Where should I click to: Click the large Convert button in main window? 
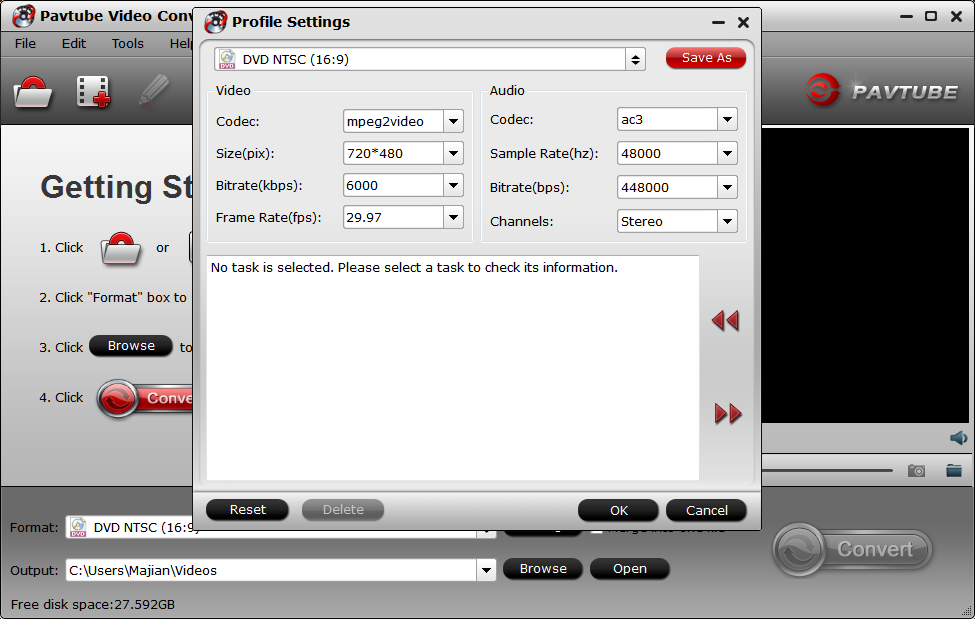click(x=853, y=549)
